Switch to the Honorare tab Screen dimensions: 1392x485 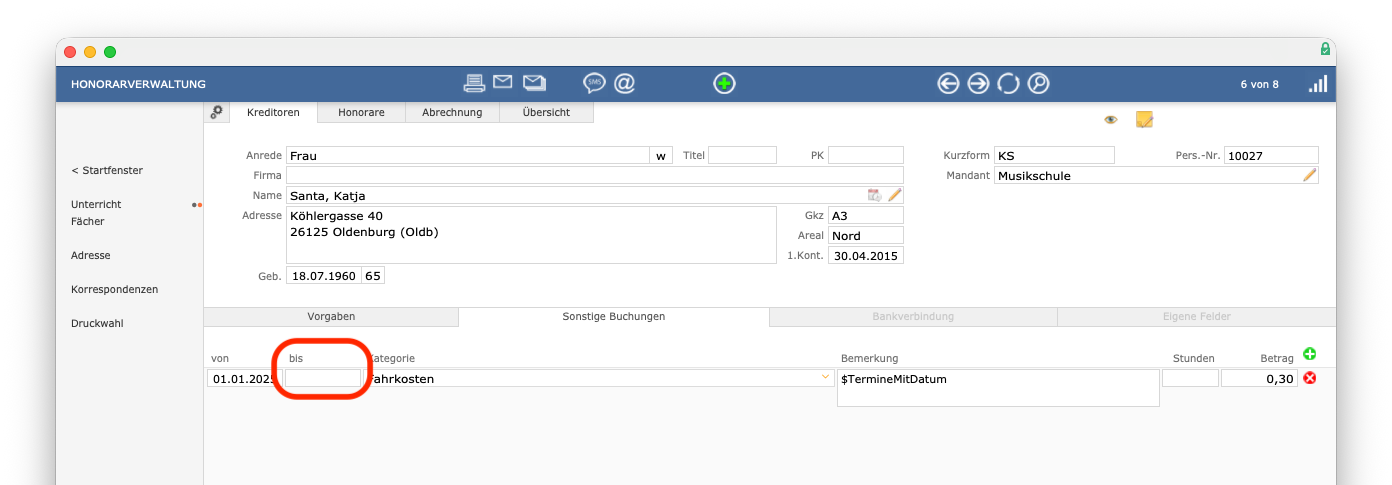coord(361,113)
